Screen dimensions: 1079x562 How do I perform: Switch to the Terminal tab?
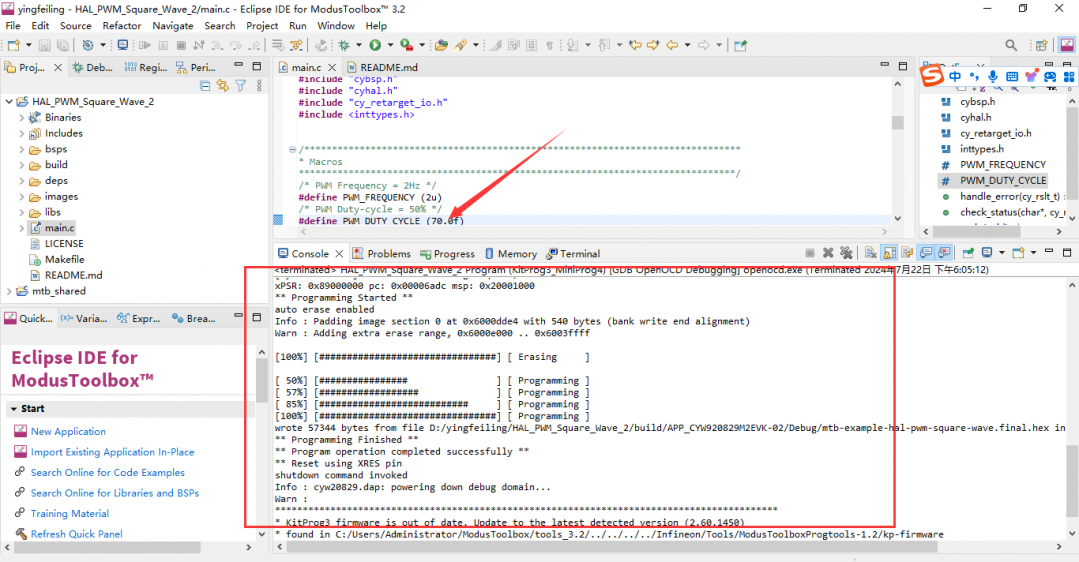(x=573, y=254)
